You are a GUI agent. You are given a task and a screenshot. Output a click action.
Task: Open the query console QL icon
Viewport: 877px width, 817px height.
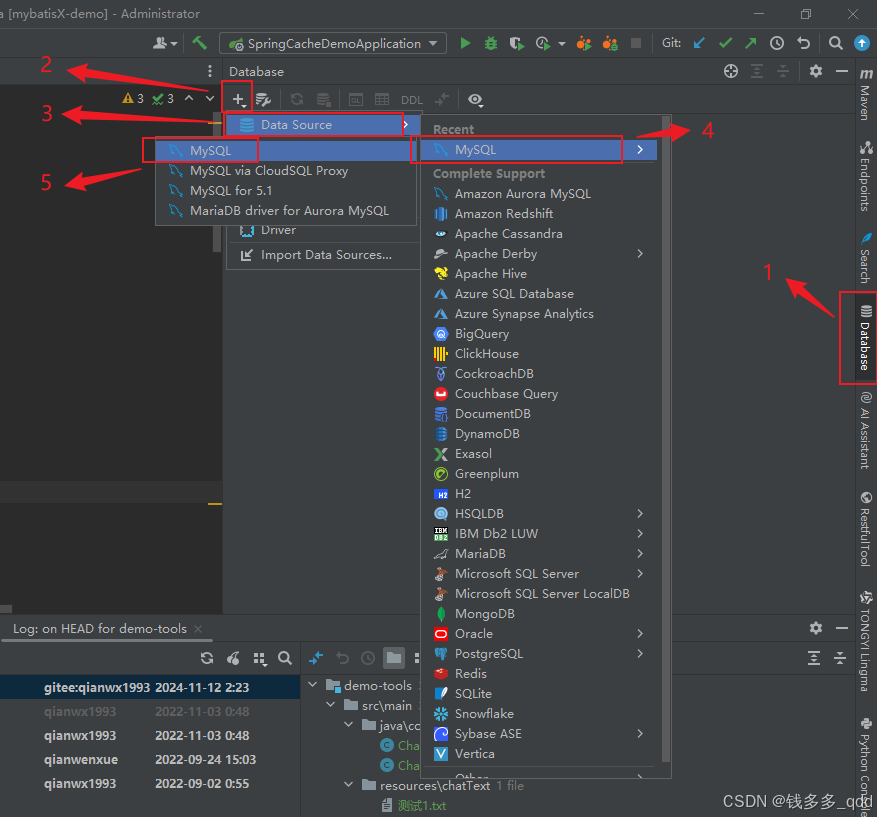tap(356, 100)
